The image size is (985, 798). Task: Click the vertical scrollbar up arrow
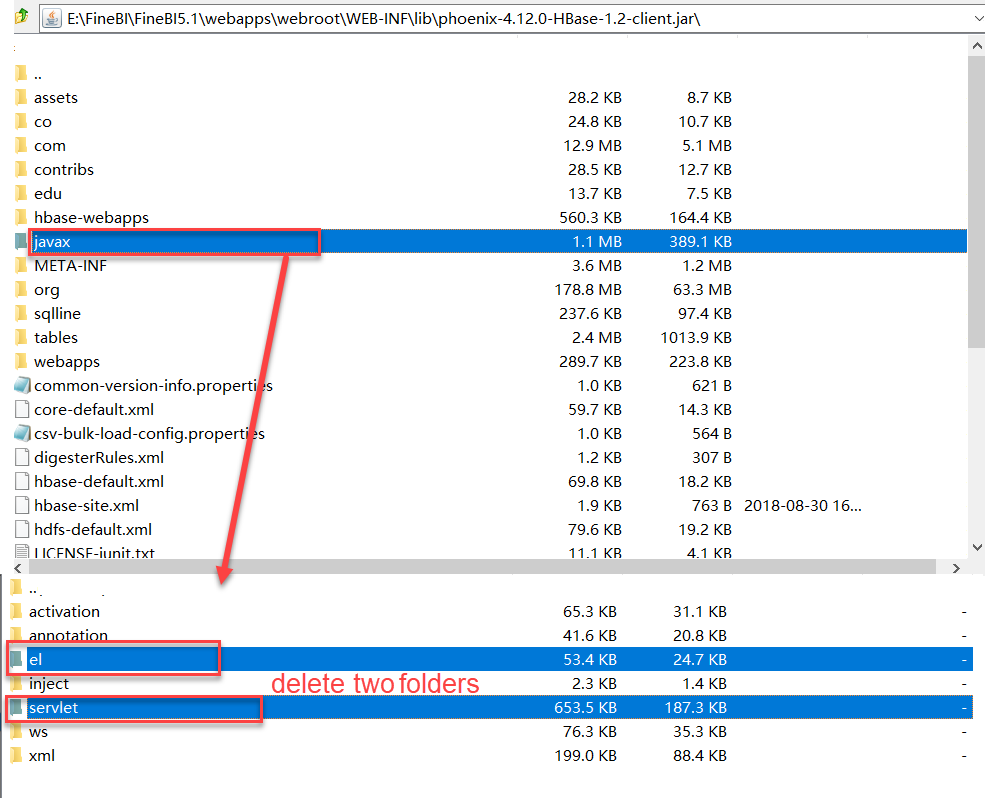pyautogui.click(x=977, y=45)
